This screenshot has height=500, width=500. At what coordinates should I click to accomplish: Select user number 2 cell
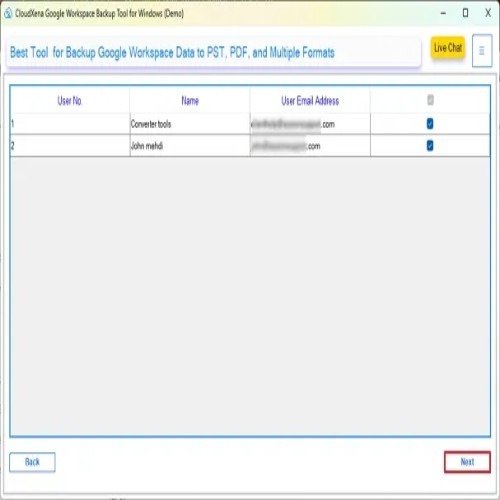click(x=70, y=146)
